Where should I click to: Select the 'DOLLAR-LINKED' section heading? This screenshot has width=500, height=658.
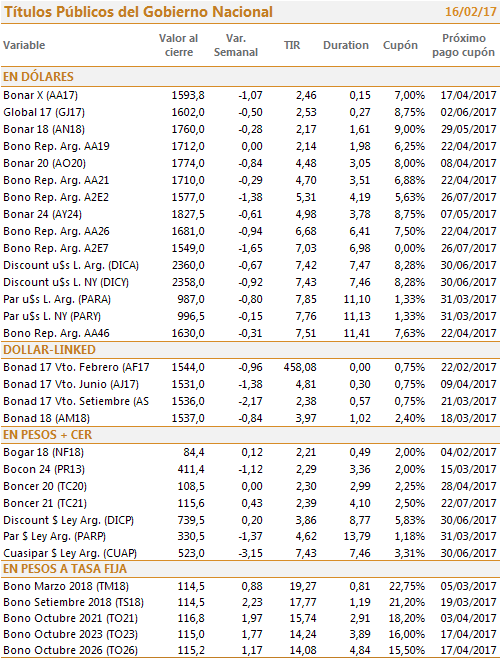pos(49,350)
